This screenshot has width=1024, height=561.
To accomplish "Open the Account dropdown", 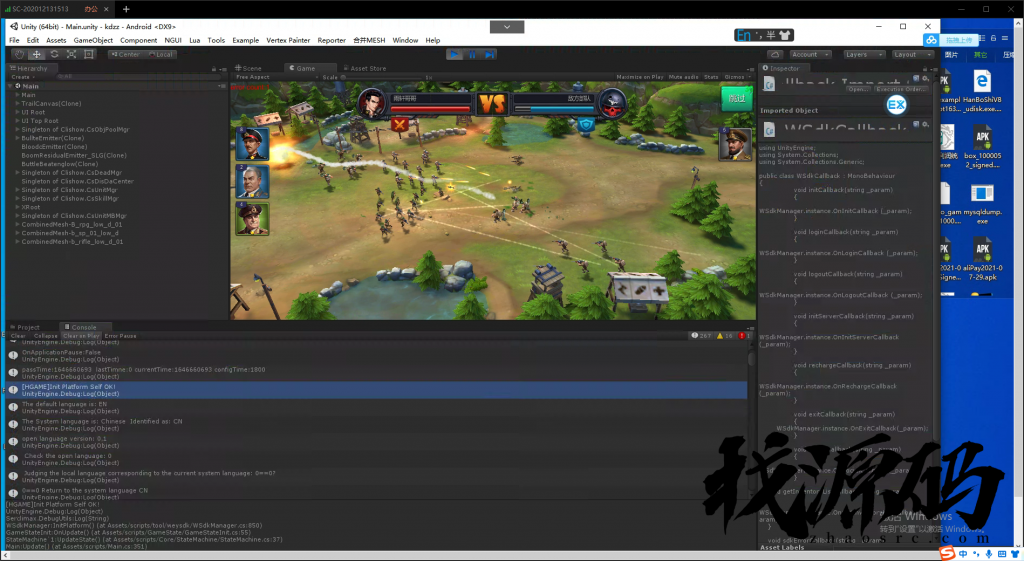I will pos(810,54).
